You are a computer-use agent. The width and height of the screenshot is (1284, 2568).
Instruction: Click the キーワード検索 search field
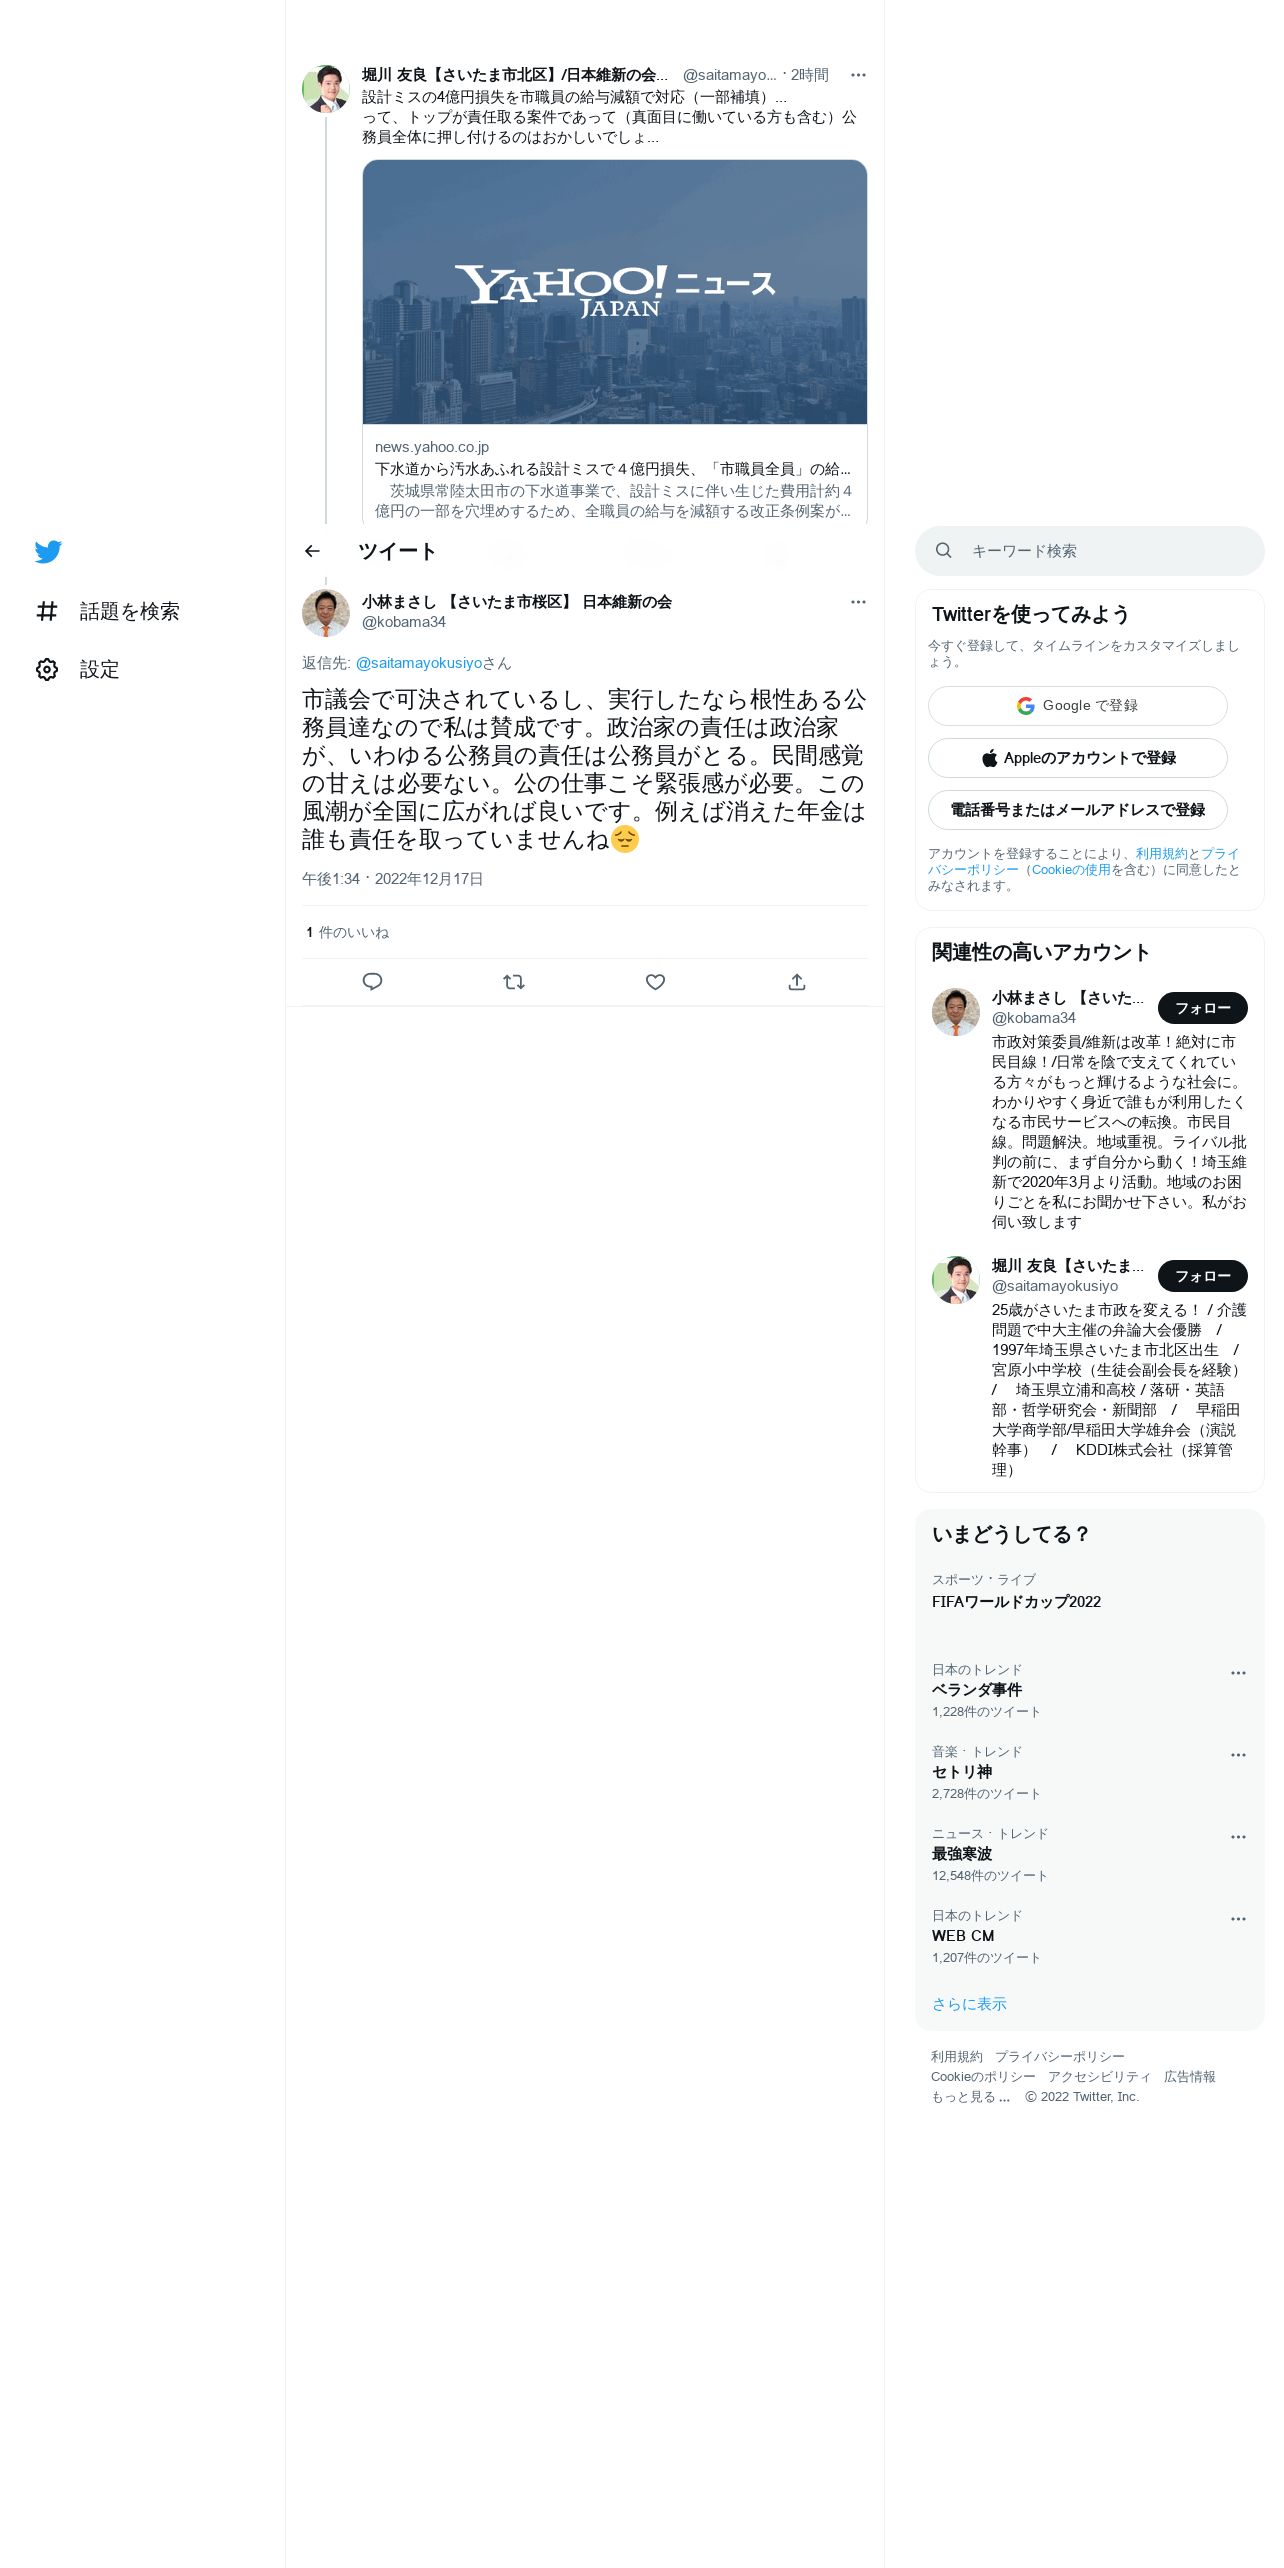coord(1090,551)
